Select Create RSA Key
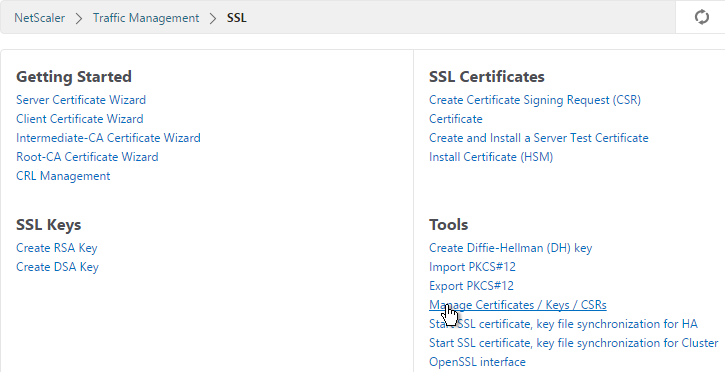This screenshot has height=372, width=725. [x=56, y=248]
